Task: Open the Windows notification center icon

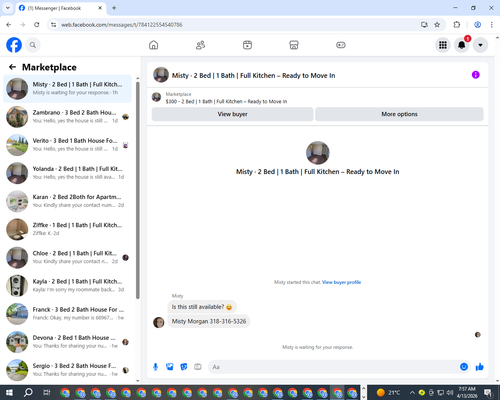Action: click(x=489, y=393)
